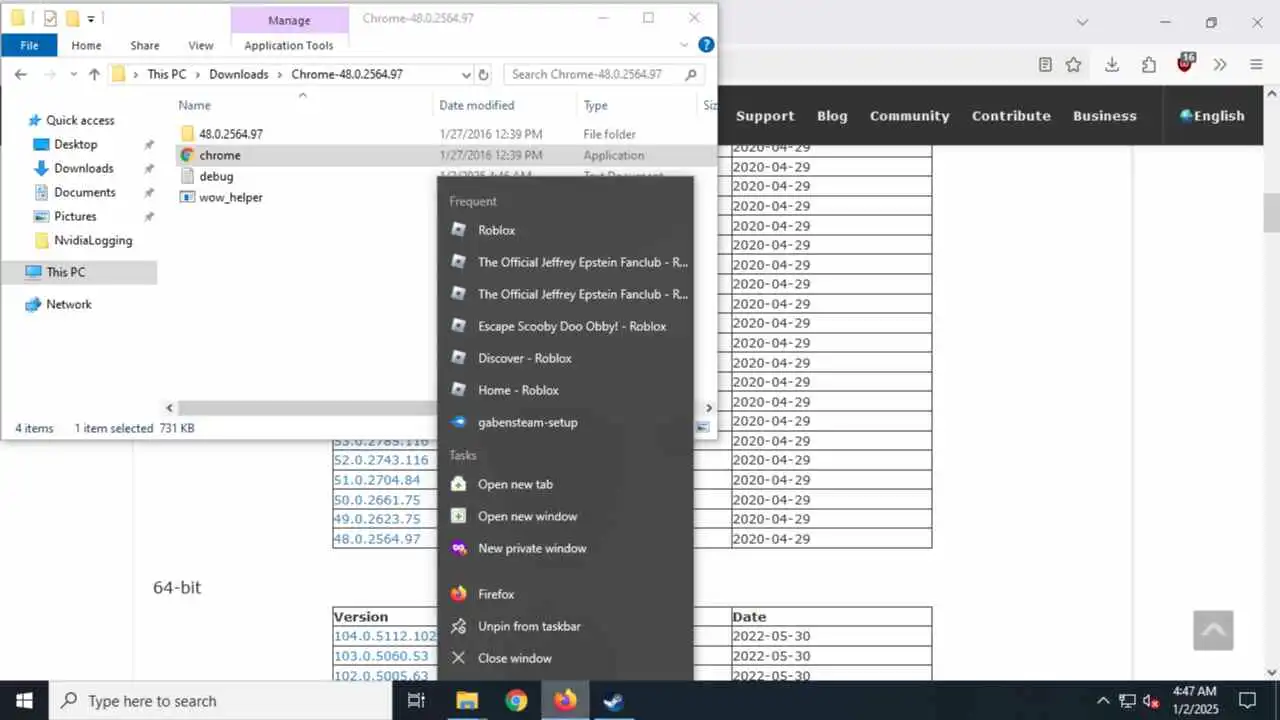Open Quick Access Toolbar customize dropdown
This screenshot has height=720, width=1280.
click(92, 18)
